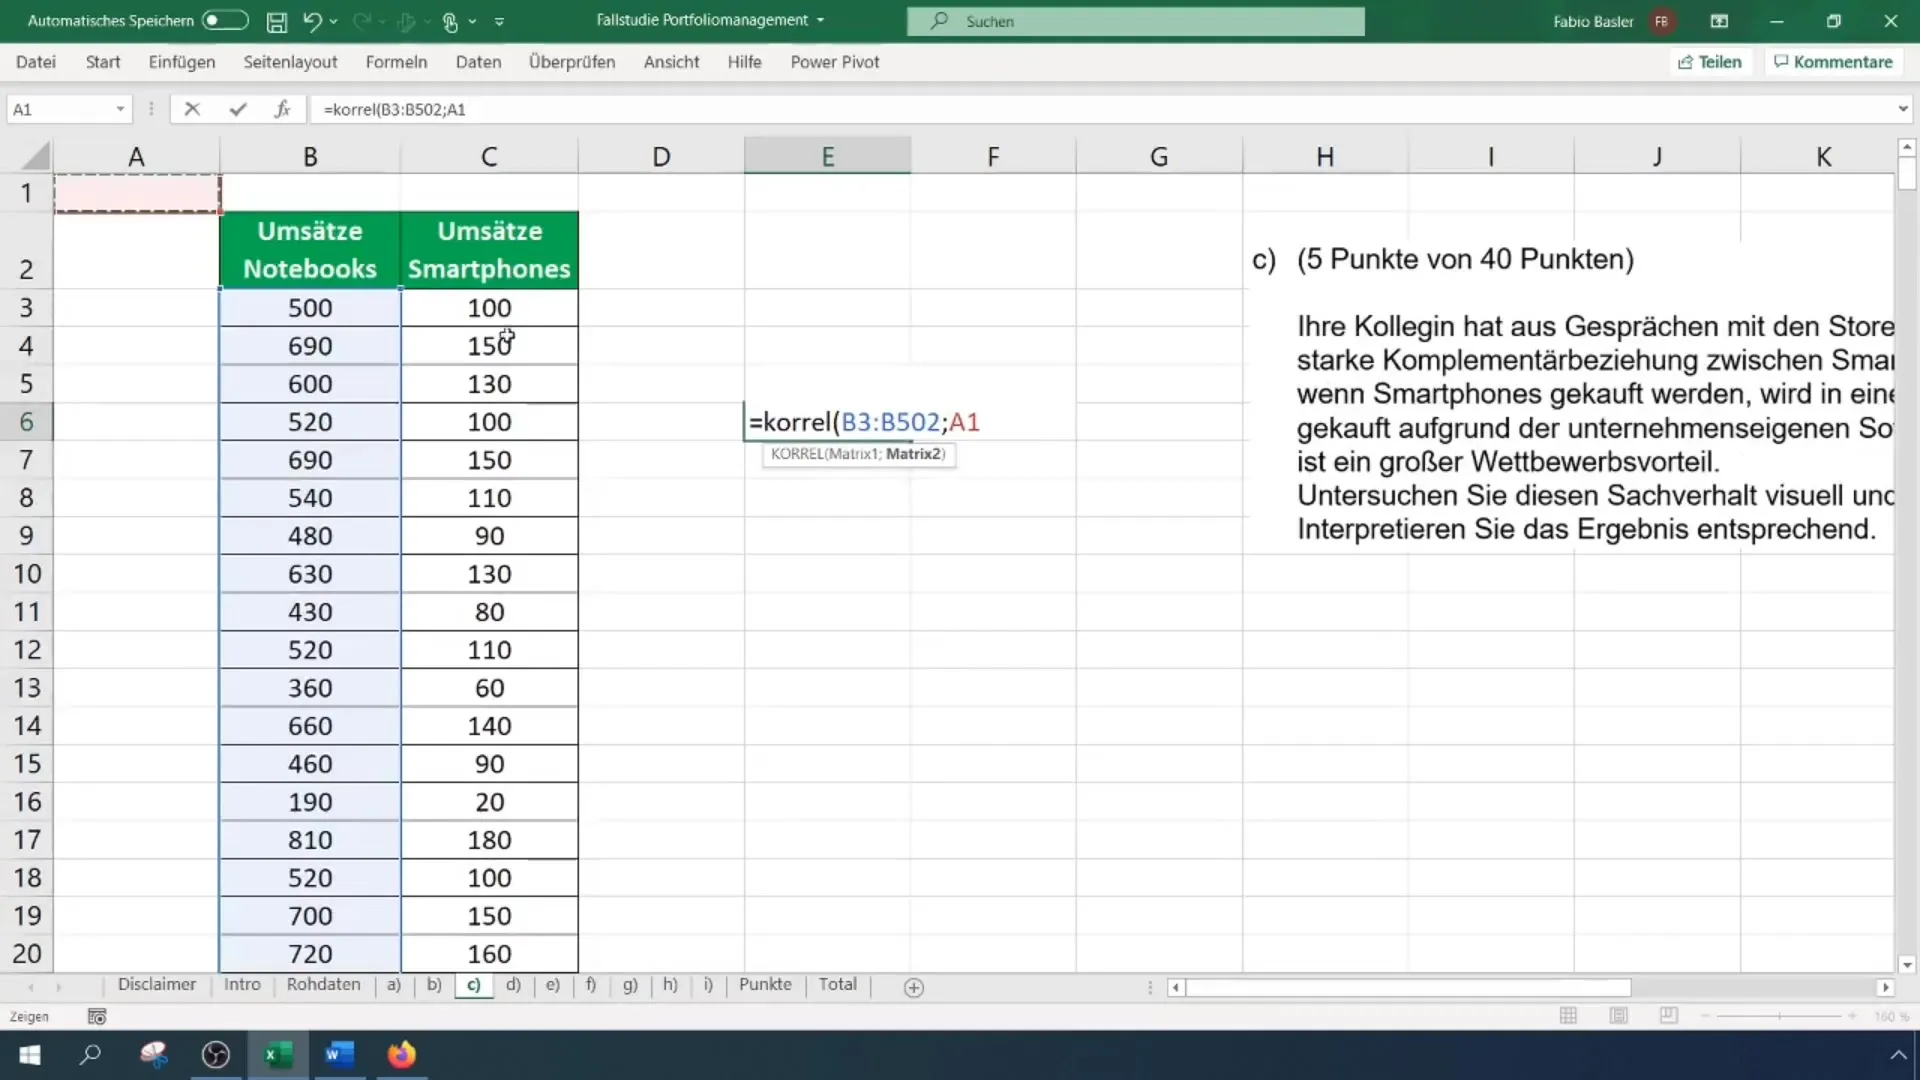Open OBS Studio from the taskbar
1920x1080 pixels.
click(216, 1055)
